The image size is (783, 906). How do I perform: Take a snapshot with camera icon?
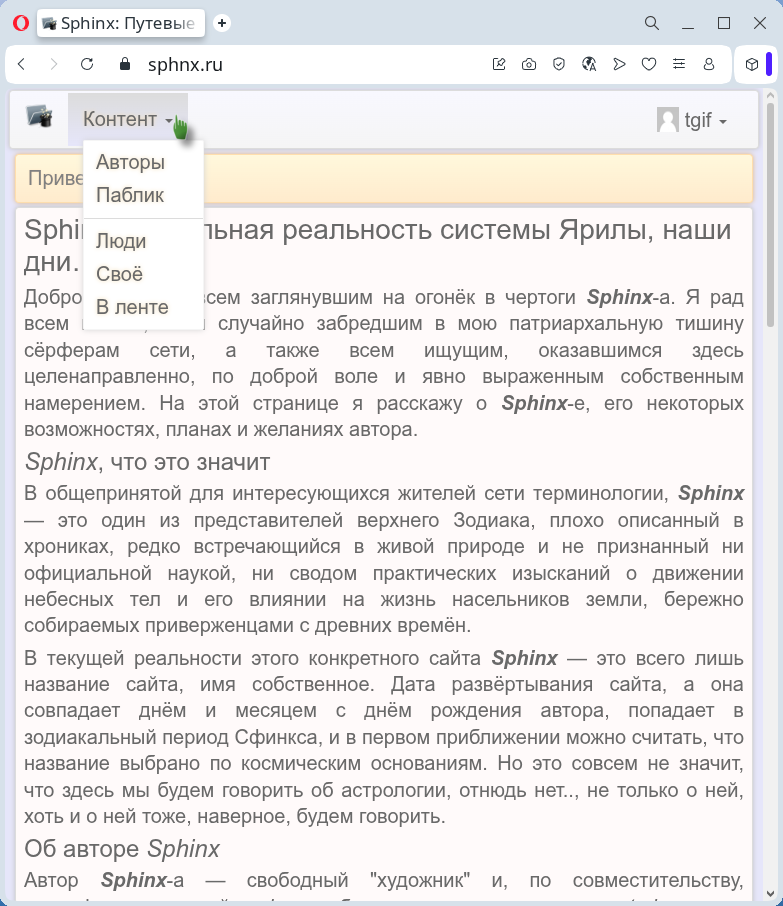(528, 64)
